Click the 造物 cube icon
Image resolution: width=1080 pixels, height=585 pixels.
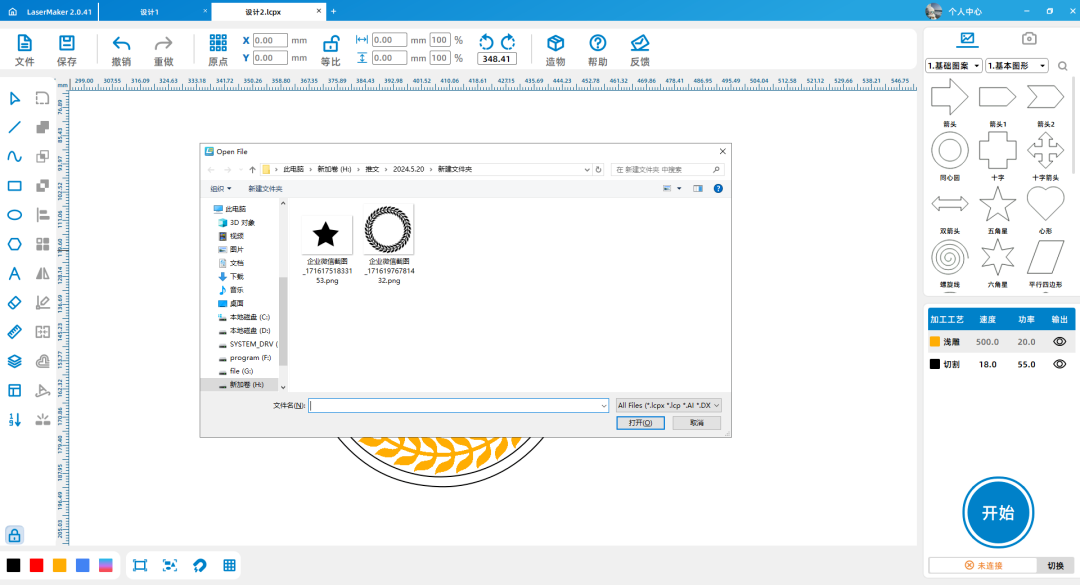coord(555,43)
